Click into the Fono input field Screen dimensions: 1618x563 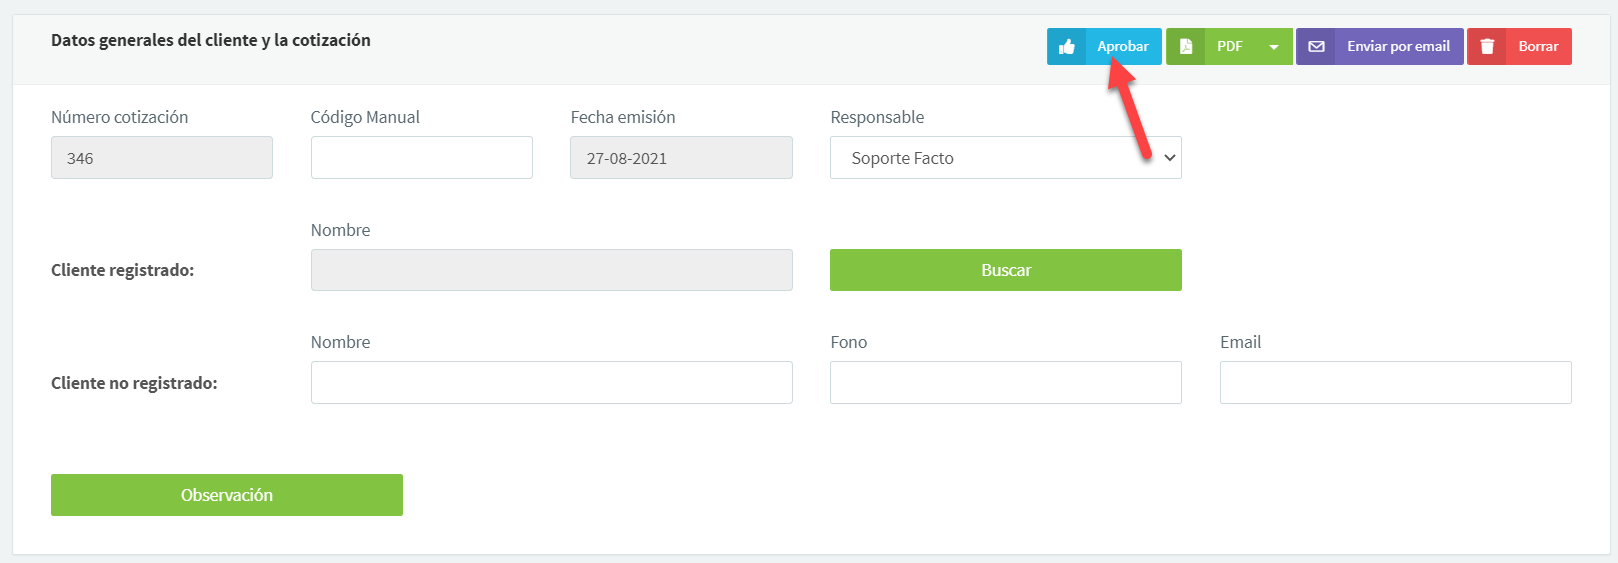pos(1005,383)
